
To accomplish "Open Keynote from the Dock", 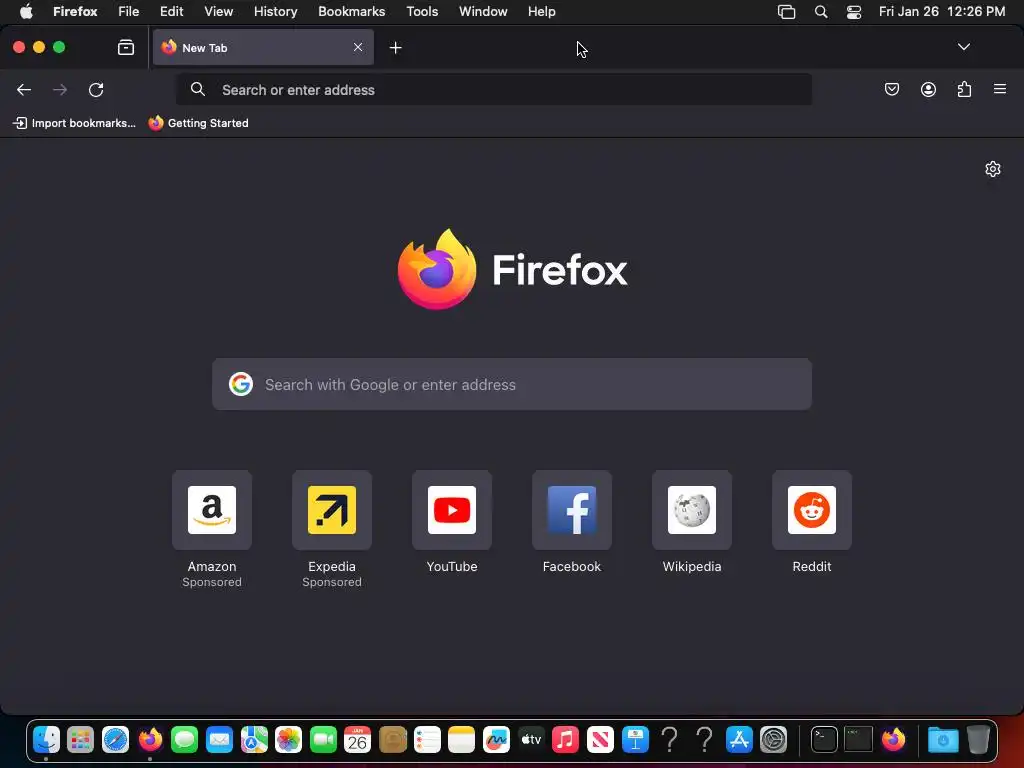I will 635,740.
